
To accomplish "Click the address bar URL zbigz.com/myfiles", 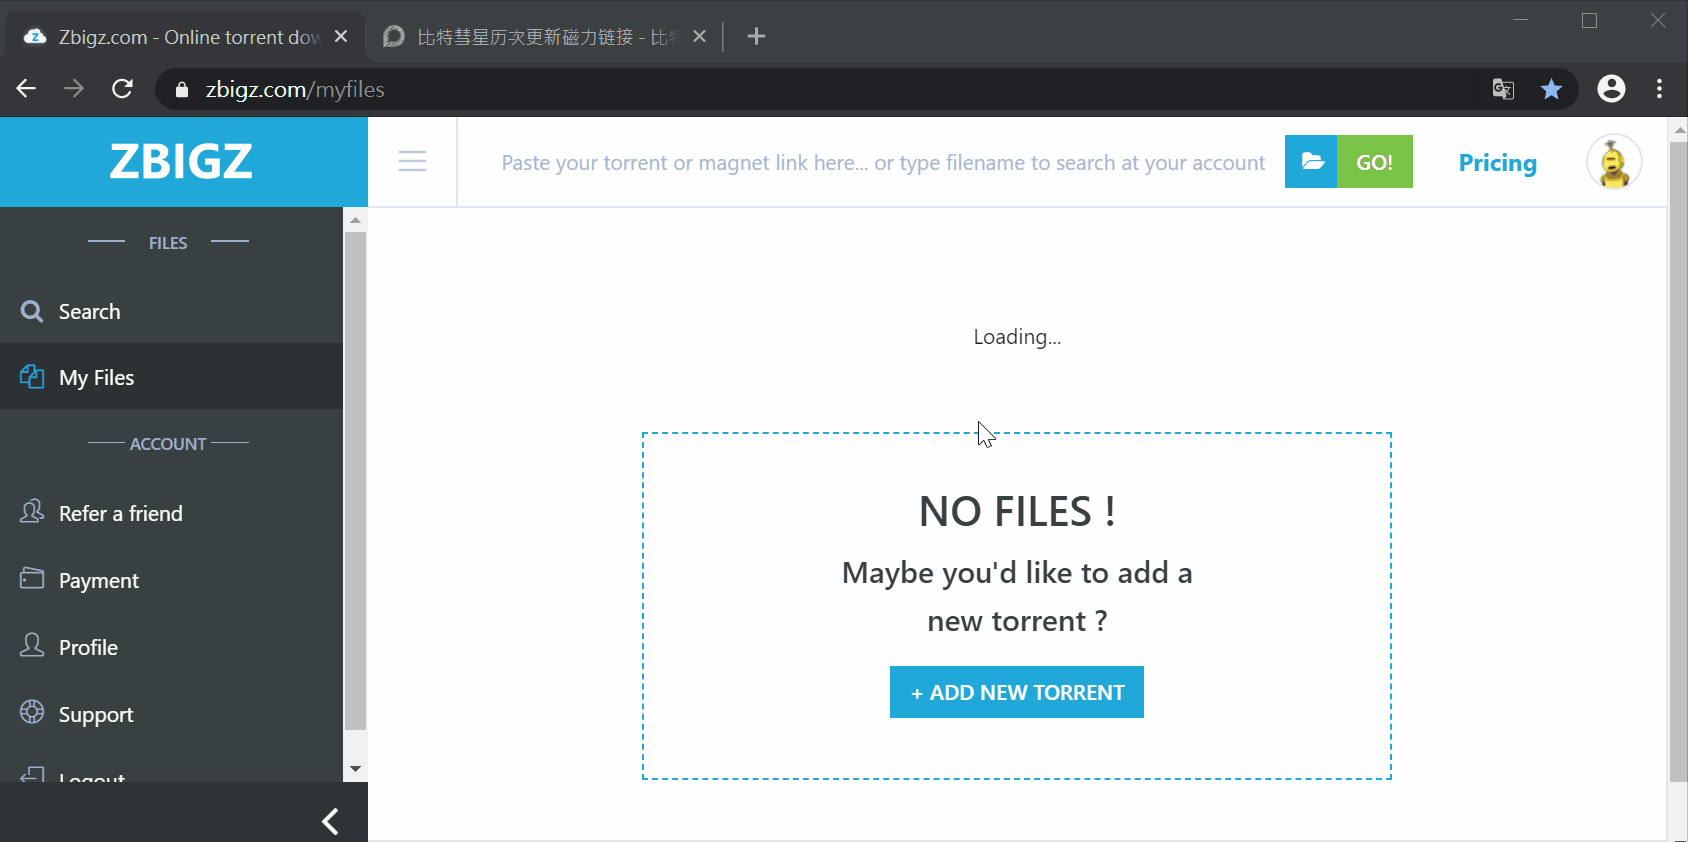I will point(295,89).
